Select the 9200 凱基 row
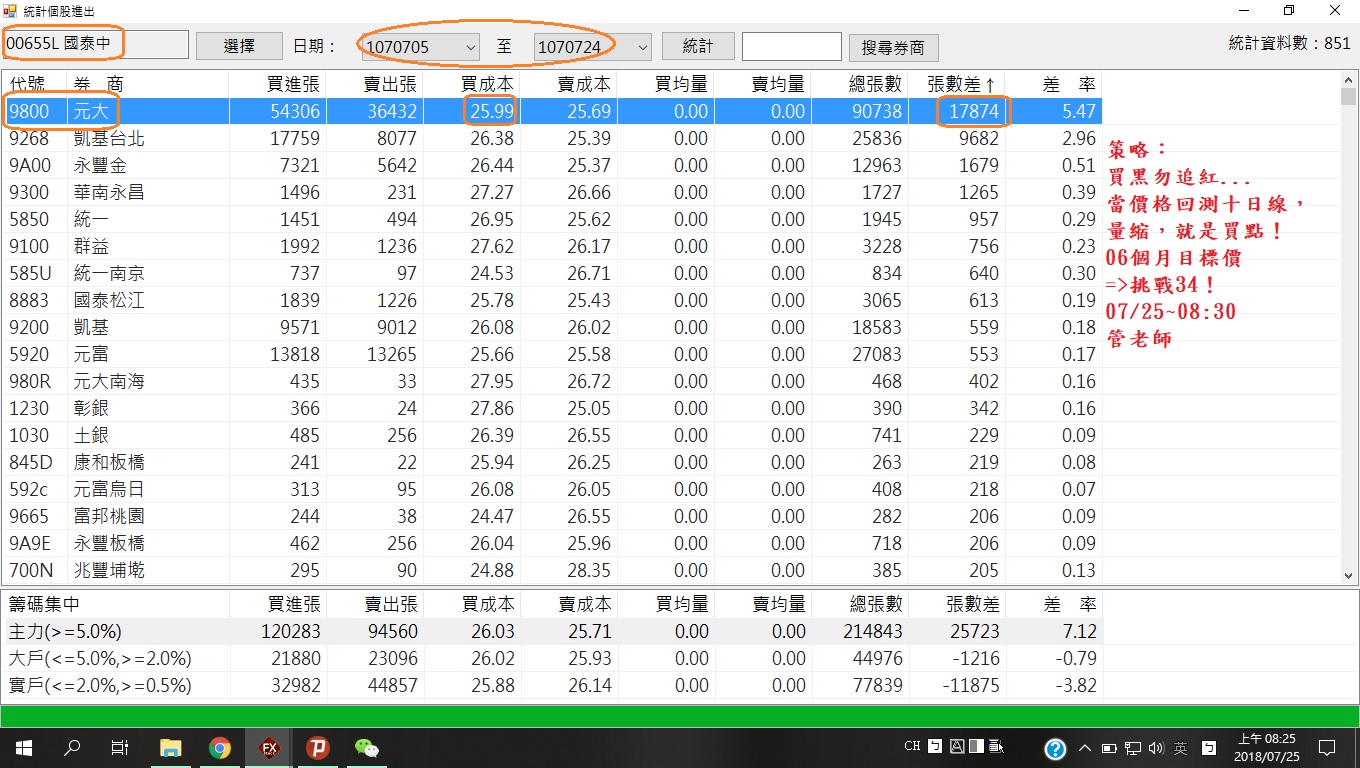 pyautogui.click(x=552, y=327)
